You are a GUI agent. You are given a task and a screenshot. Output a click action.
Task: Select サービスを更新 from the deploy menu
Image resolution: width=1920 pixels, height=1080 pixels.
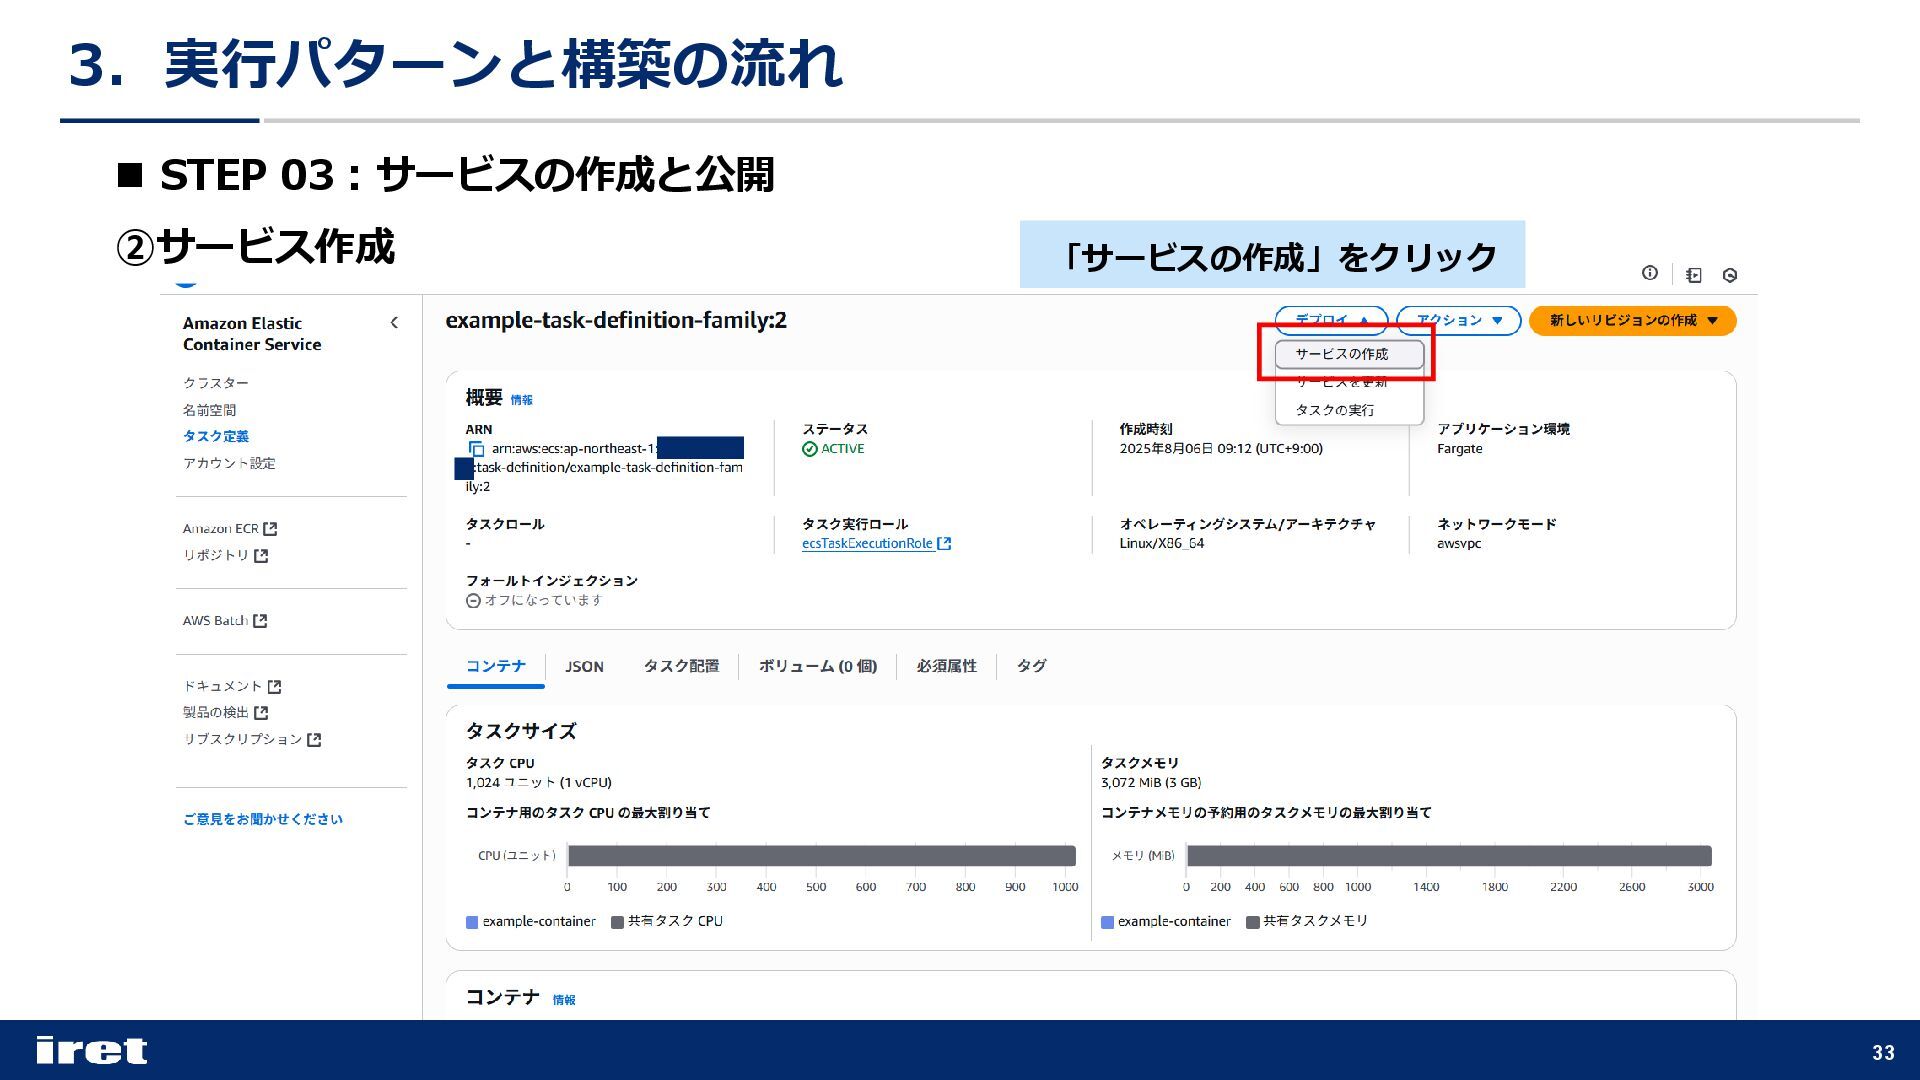pyautogui.click(x=1349, y=382)
